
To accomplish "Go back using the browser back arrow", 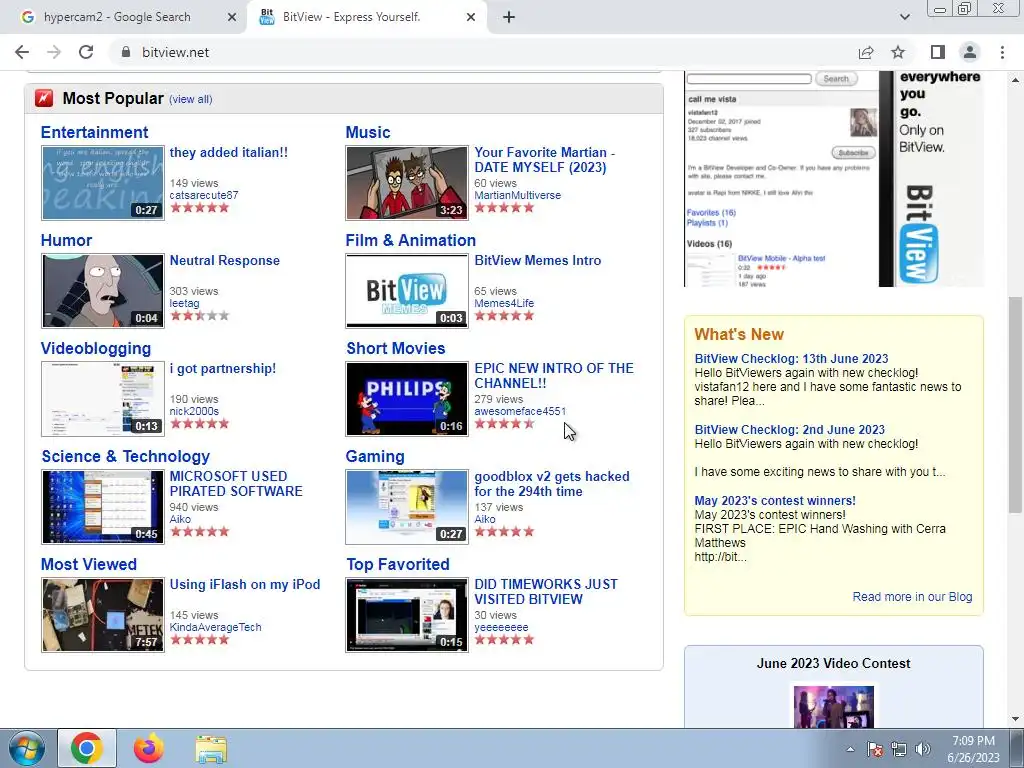I will click(x=22, y=52).
